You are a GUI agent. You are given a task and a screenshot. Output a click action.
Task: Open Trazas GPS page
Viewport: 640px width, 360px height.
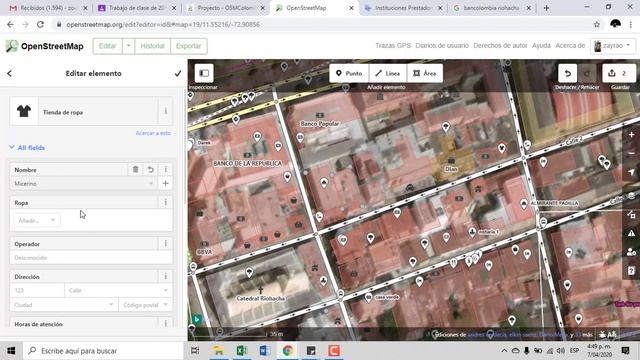[x=393, y=46]
